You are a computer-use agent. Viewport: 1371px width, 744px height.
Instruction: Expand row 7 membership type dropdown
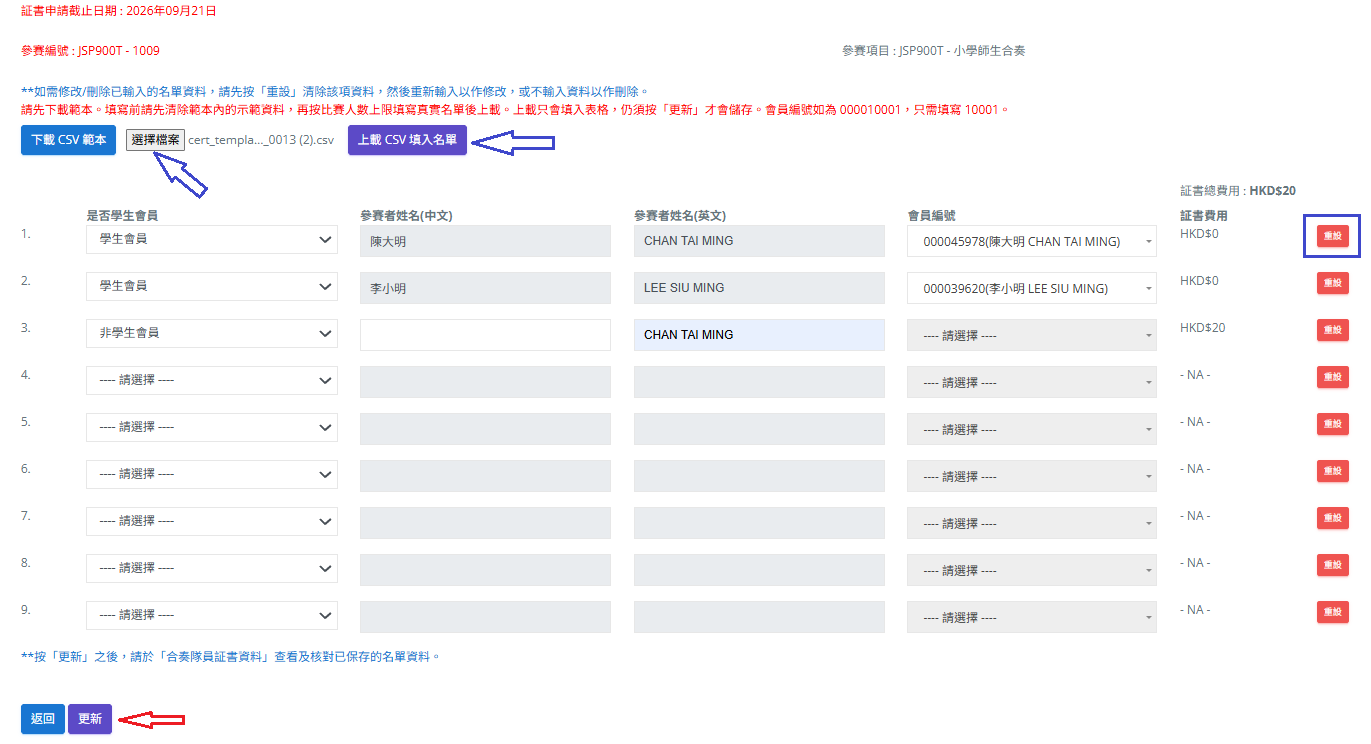point(212,522)
